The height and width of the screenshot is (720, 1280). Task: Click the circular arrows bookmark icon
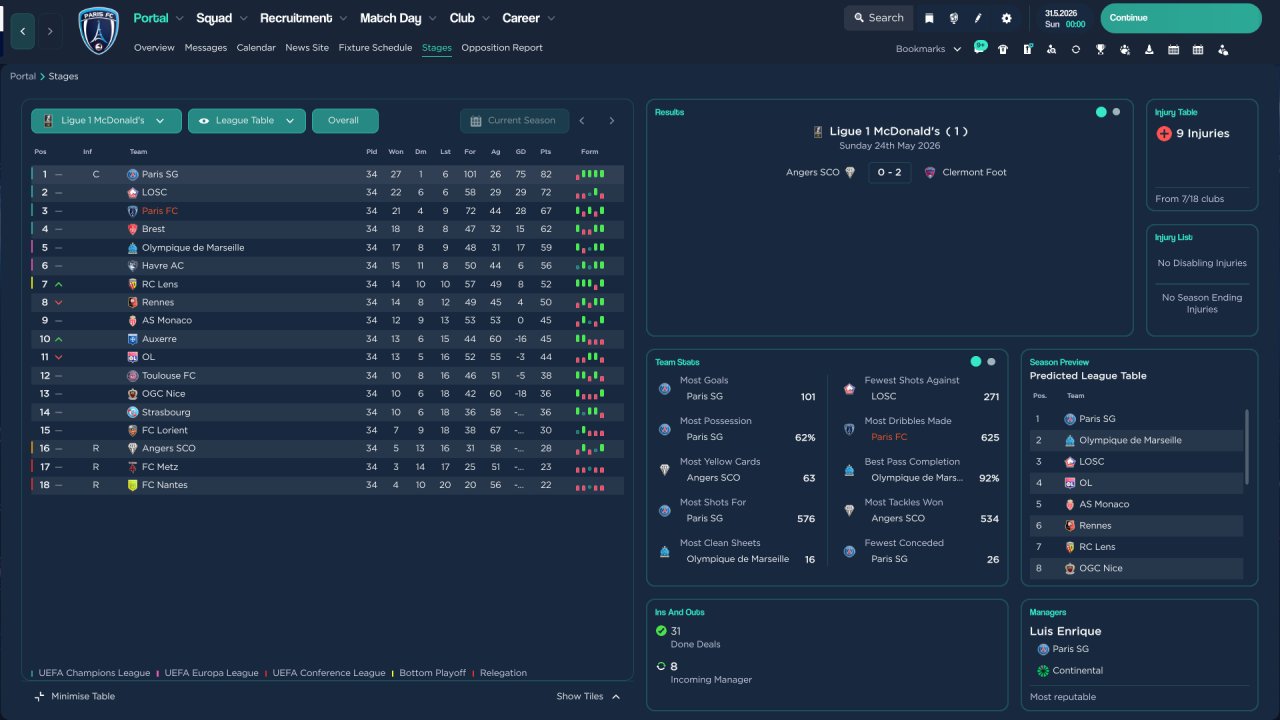coord(1076,49)
